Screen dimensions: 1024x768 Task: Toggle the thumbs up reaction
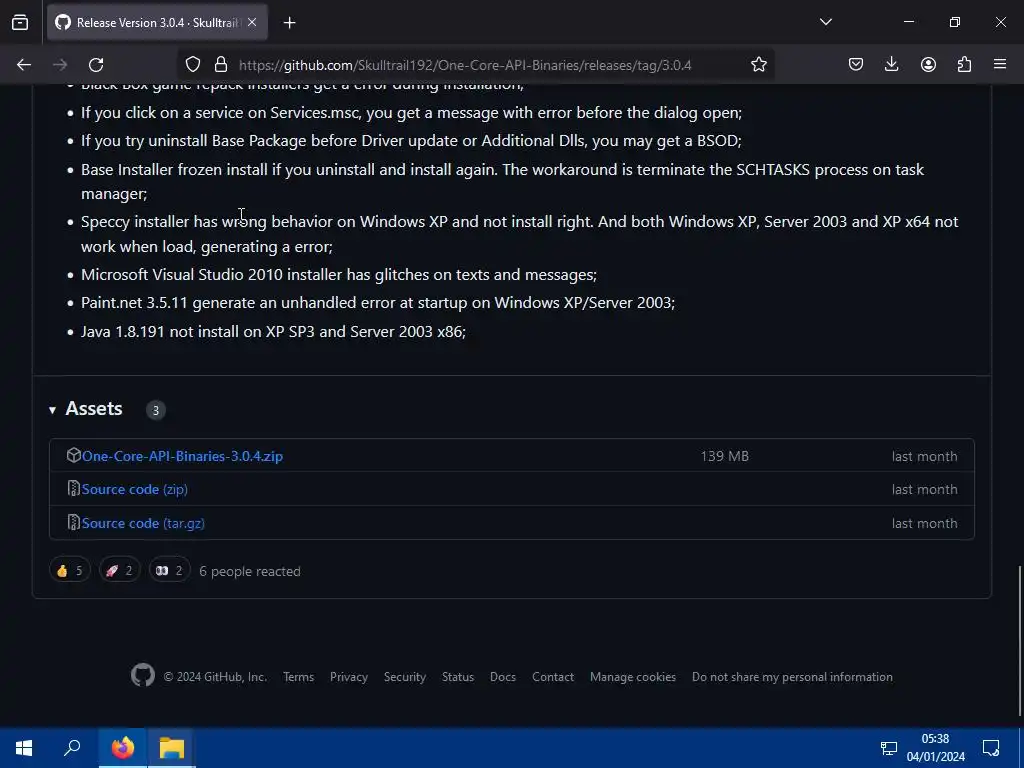[x=70, y=571]
